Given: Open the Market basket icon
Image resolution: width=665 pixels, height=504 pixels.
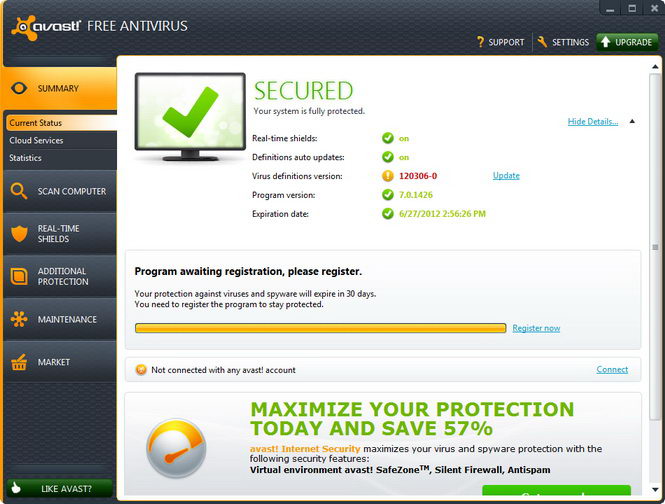Looking at the screenshot, I should [19, 362].
